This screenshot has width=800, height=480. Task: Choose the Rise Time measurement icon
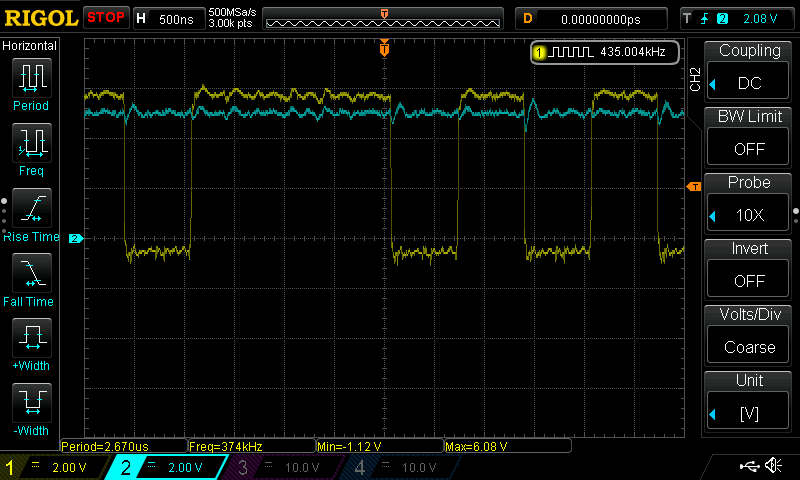pos(31,208)
